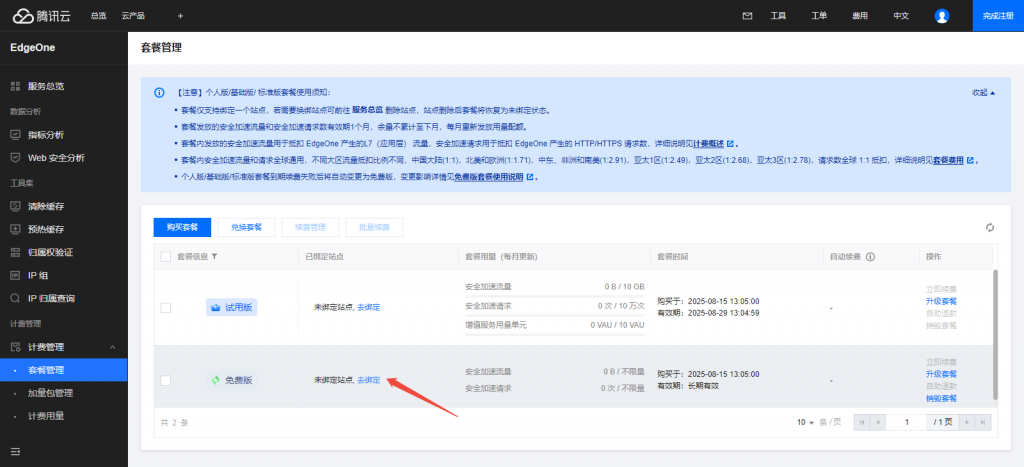Screen dimensions: 1024x467
Task: Open the user avatar menu
Action: click(942, 16)
